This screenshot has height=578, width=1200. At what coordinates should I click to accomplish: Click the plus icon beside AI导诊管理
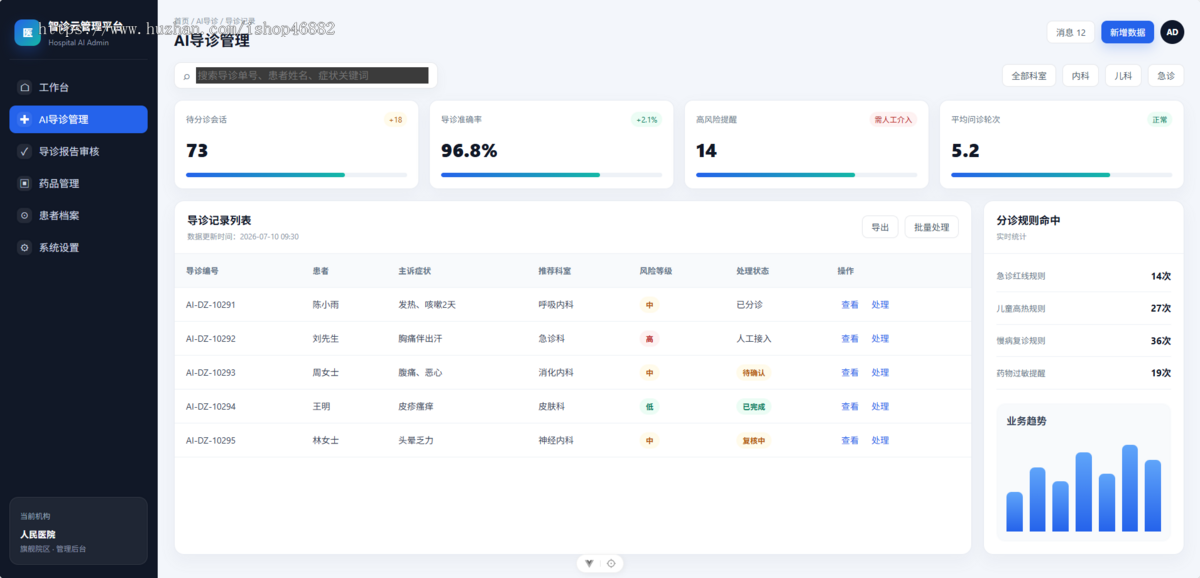pyautogui.click(x=24, y=119)
